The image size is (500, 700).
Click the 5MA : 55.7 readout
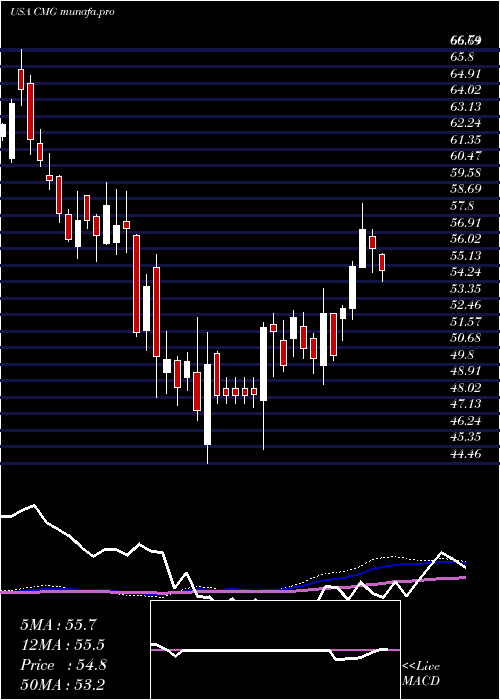click(58, 625)
